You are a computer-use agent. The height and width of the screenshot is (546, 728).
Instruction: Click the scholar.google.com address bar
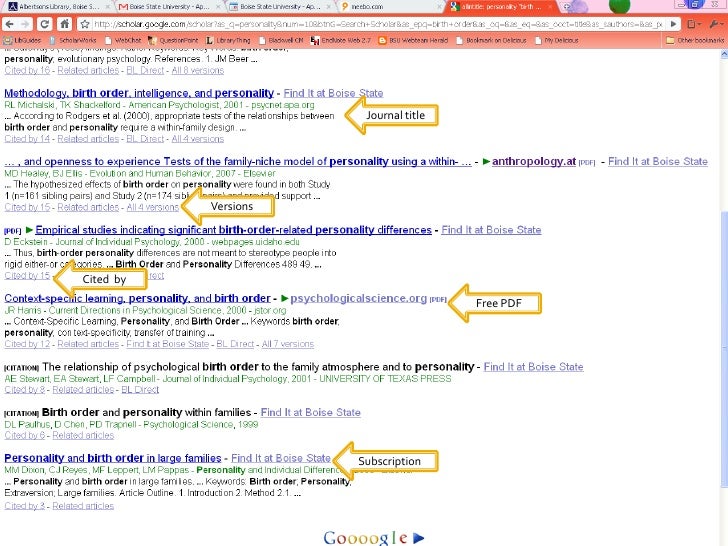(377, 24)
